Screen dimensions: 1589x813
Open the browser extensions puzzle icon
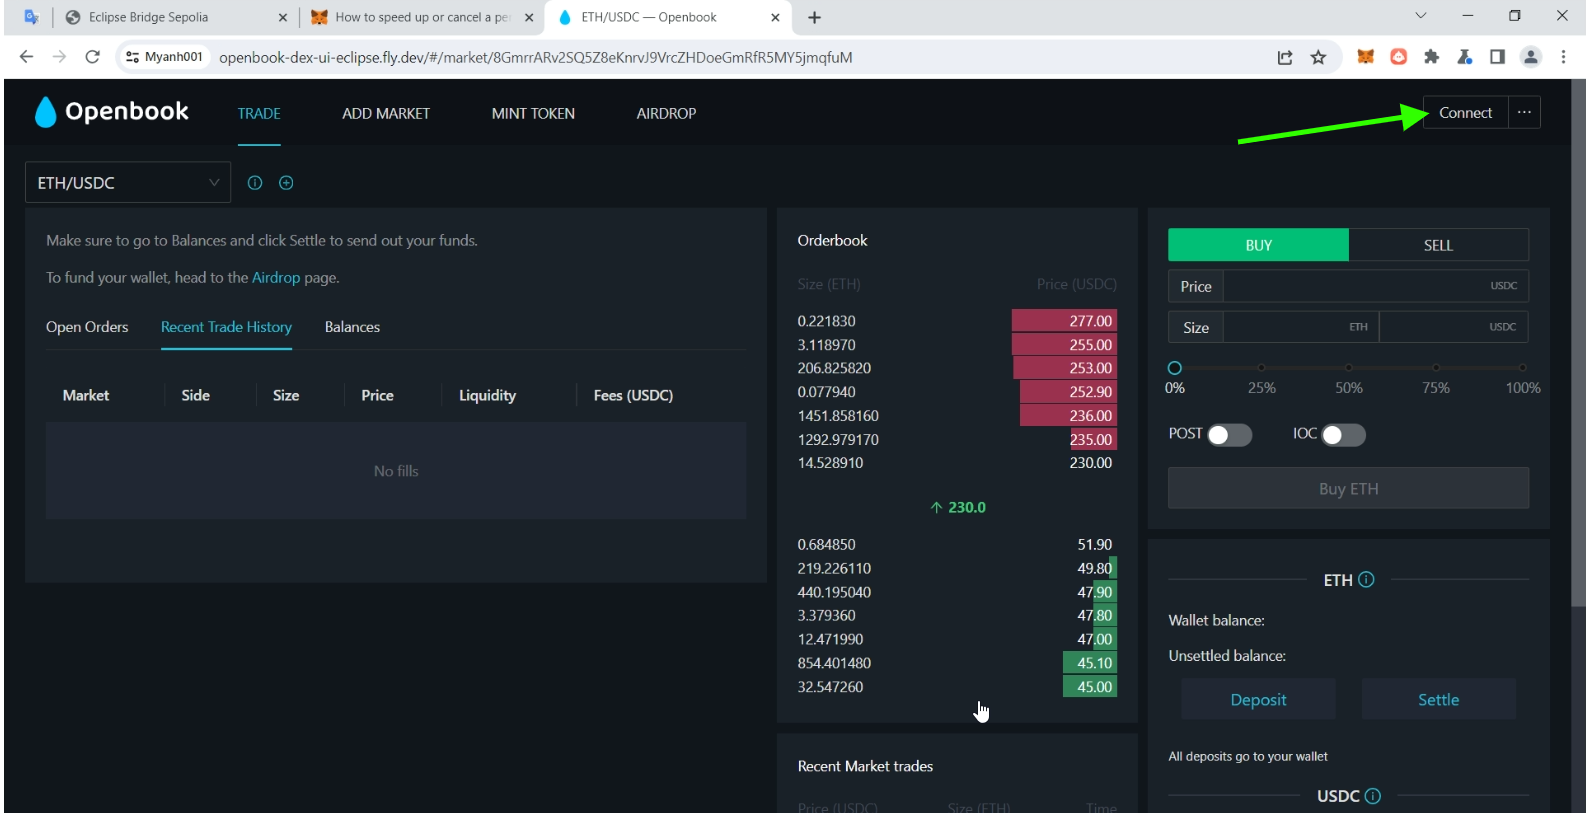coord(1431,57)
